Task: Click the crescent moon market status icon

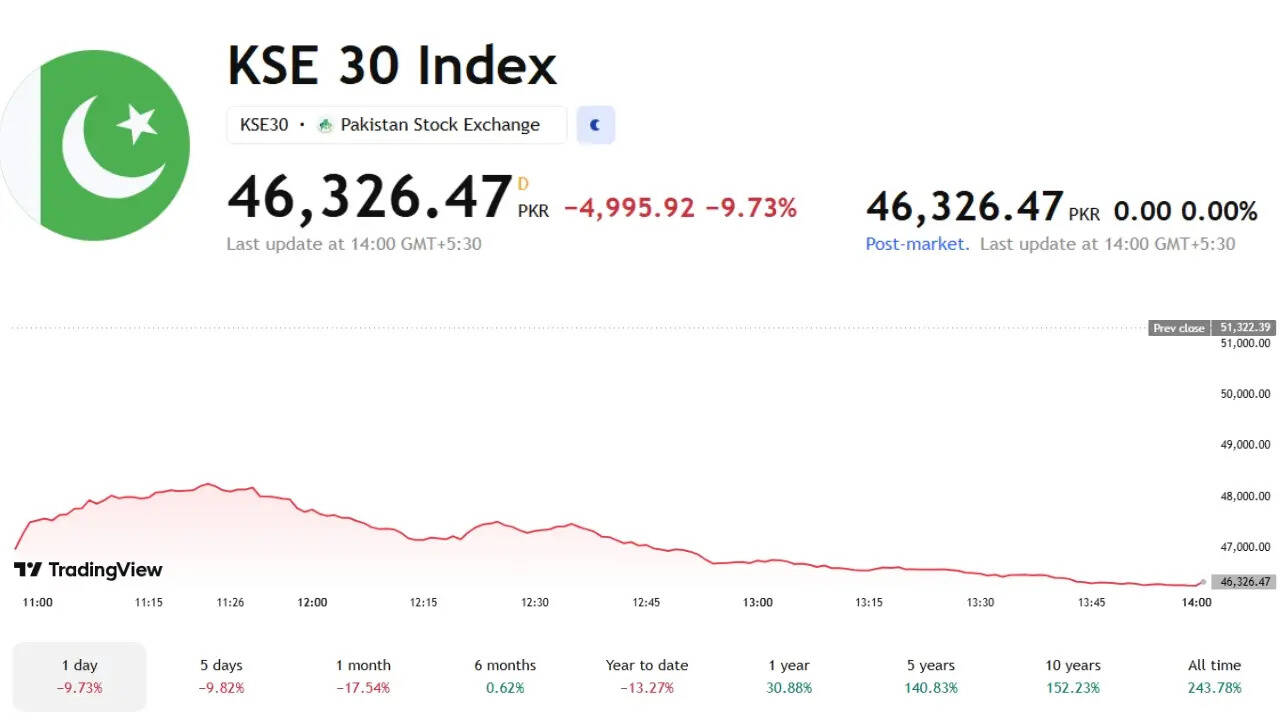Action: pyautogui.click(x=596, y=125)
